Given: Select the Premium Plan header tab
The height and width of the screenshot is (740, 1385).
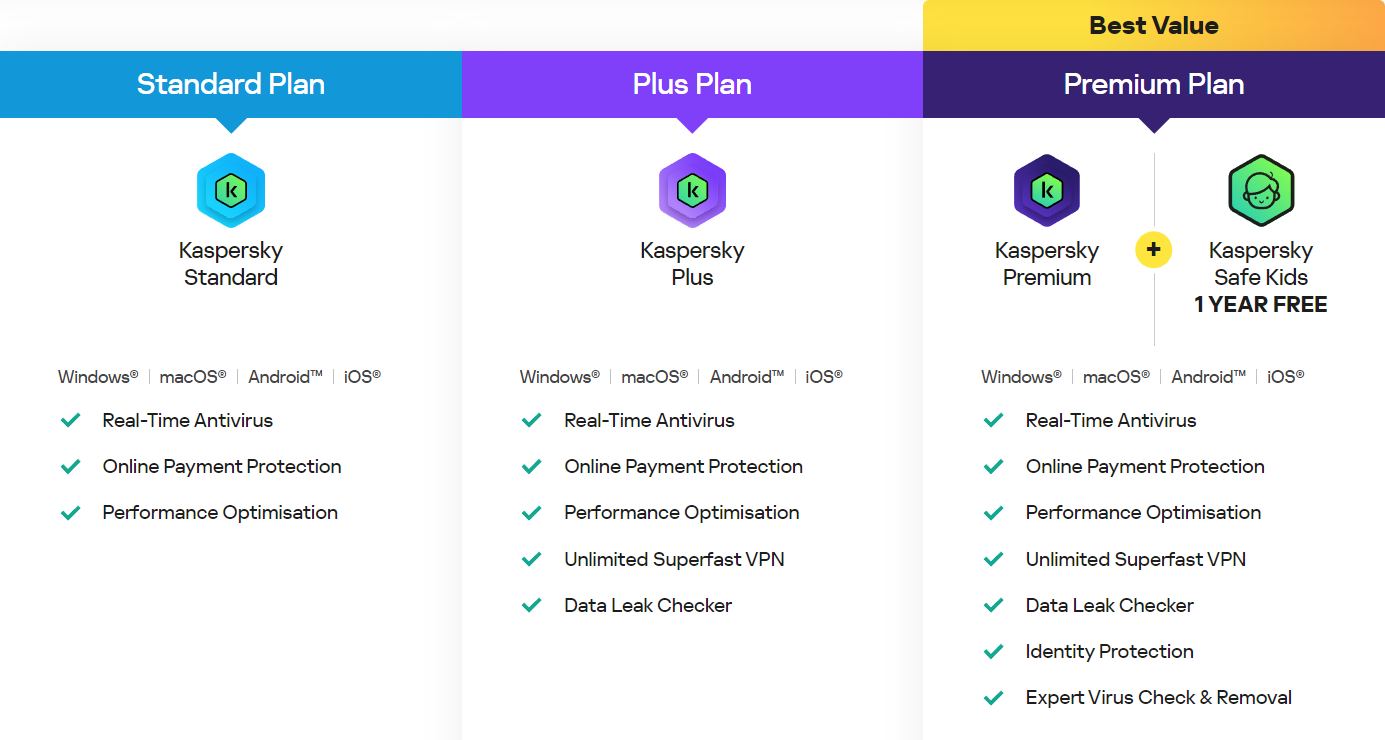Looking at the screenshot, I should coord(1154,84).
